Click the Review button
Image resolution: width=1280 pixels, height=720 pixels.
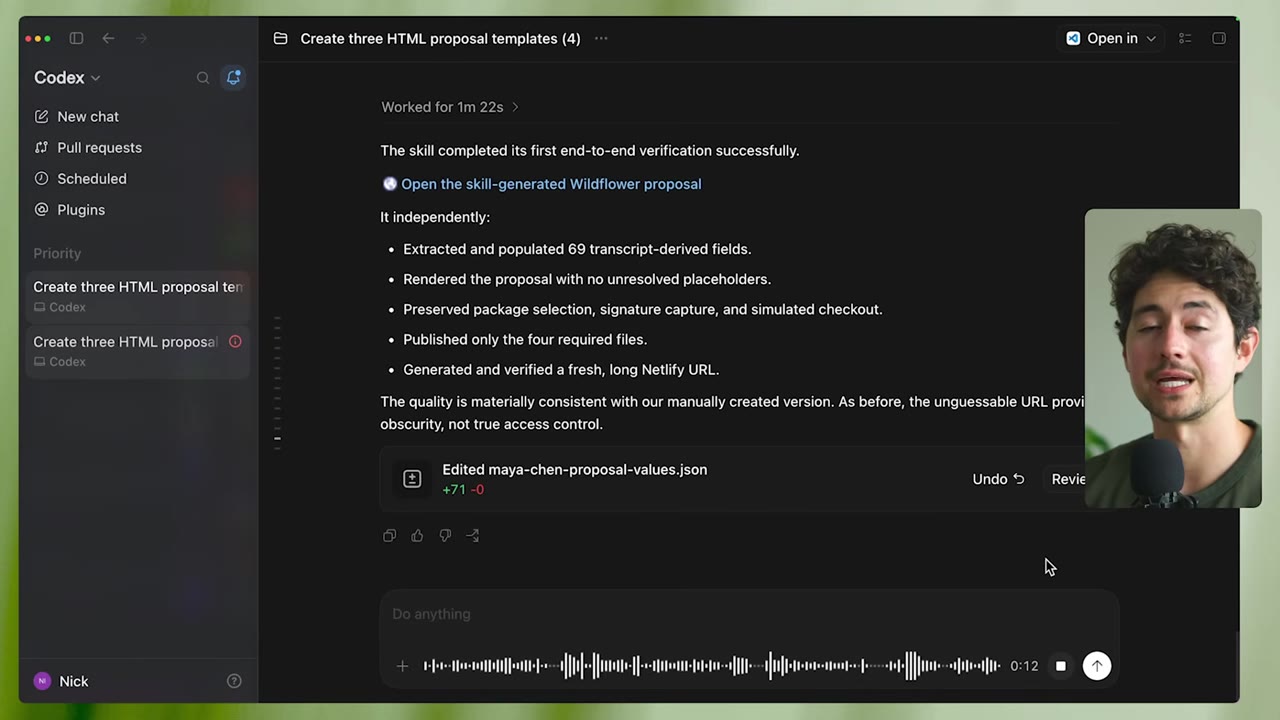tap(1068, 479)
